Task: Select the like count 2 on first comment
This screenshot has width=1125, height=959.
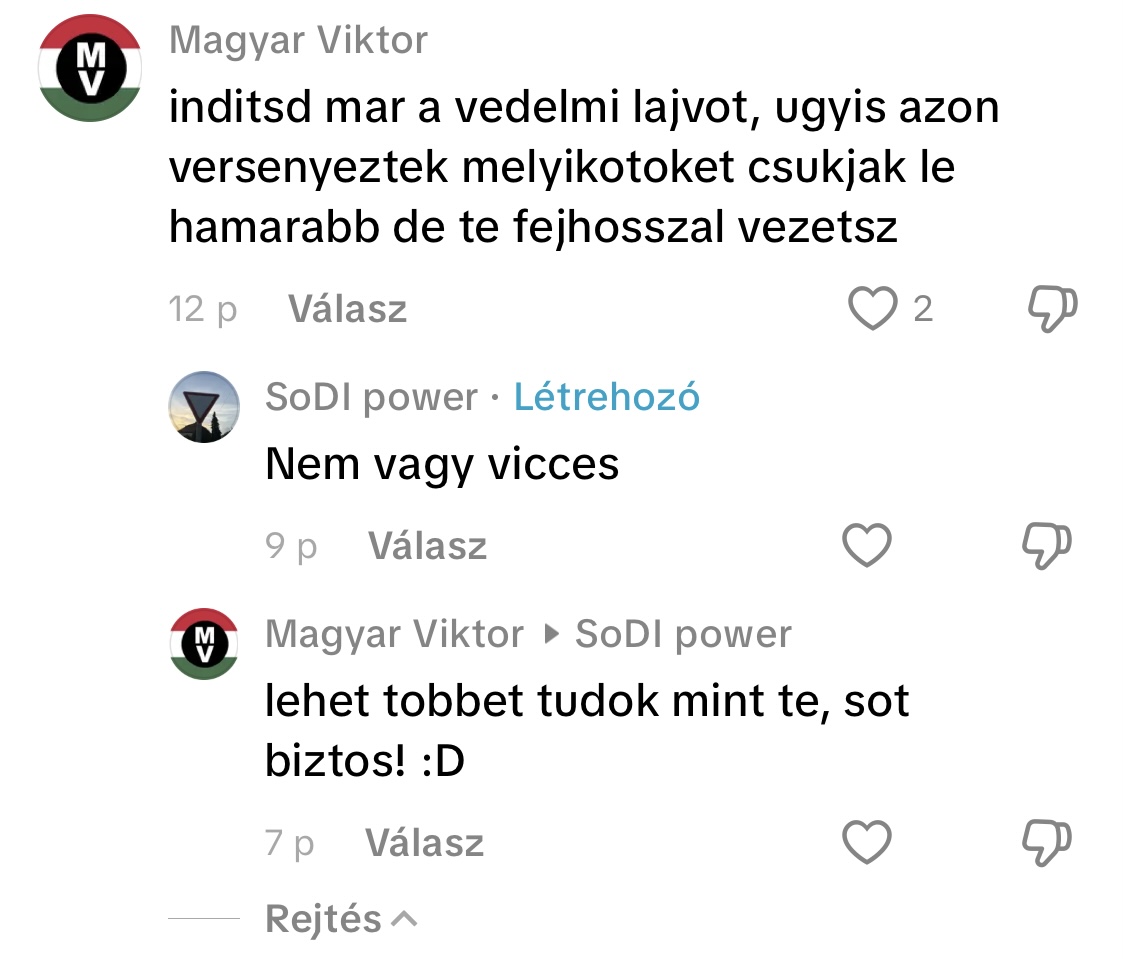Action: click(923, 309)
